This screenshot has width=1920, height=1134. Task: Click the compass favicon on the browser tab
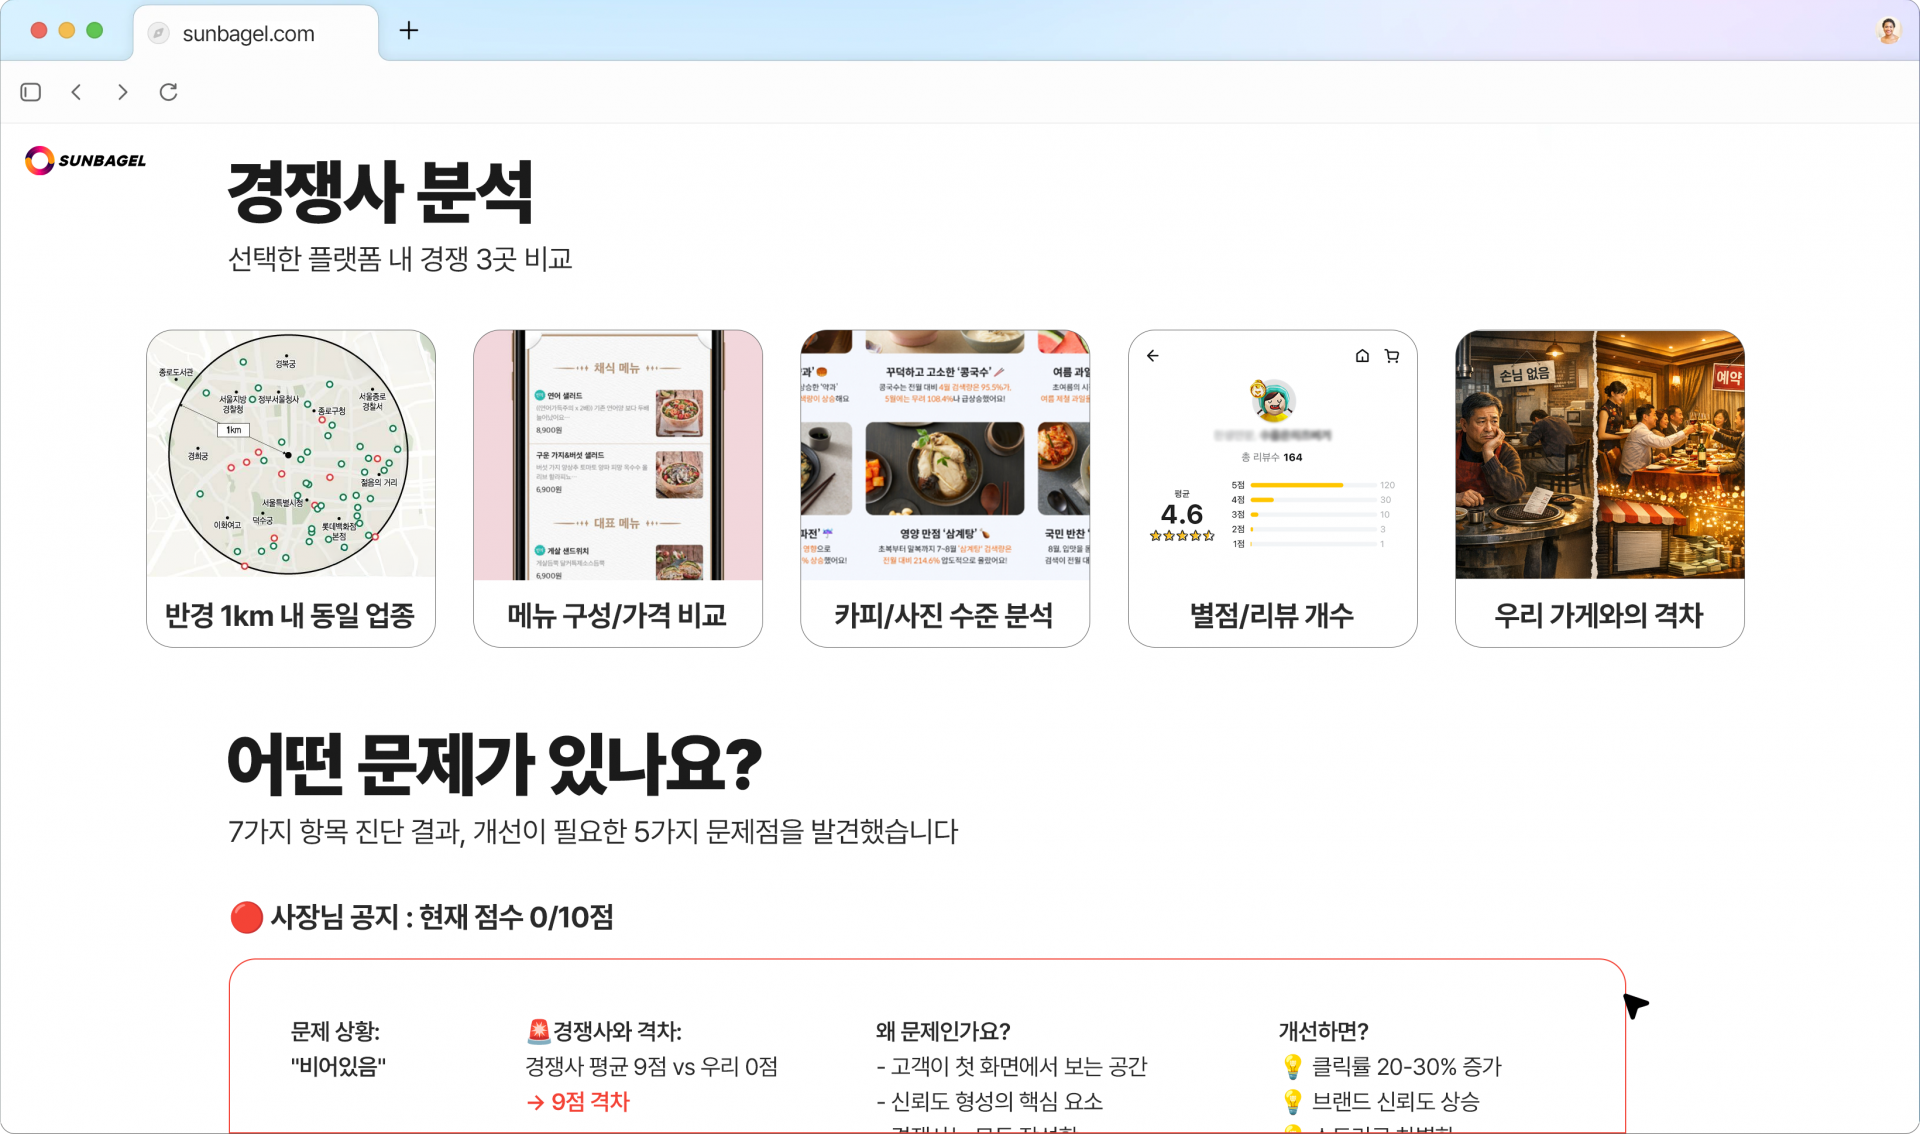tap(158, 32)
